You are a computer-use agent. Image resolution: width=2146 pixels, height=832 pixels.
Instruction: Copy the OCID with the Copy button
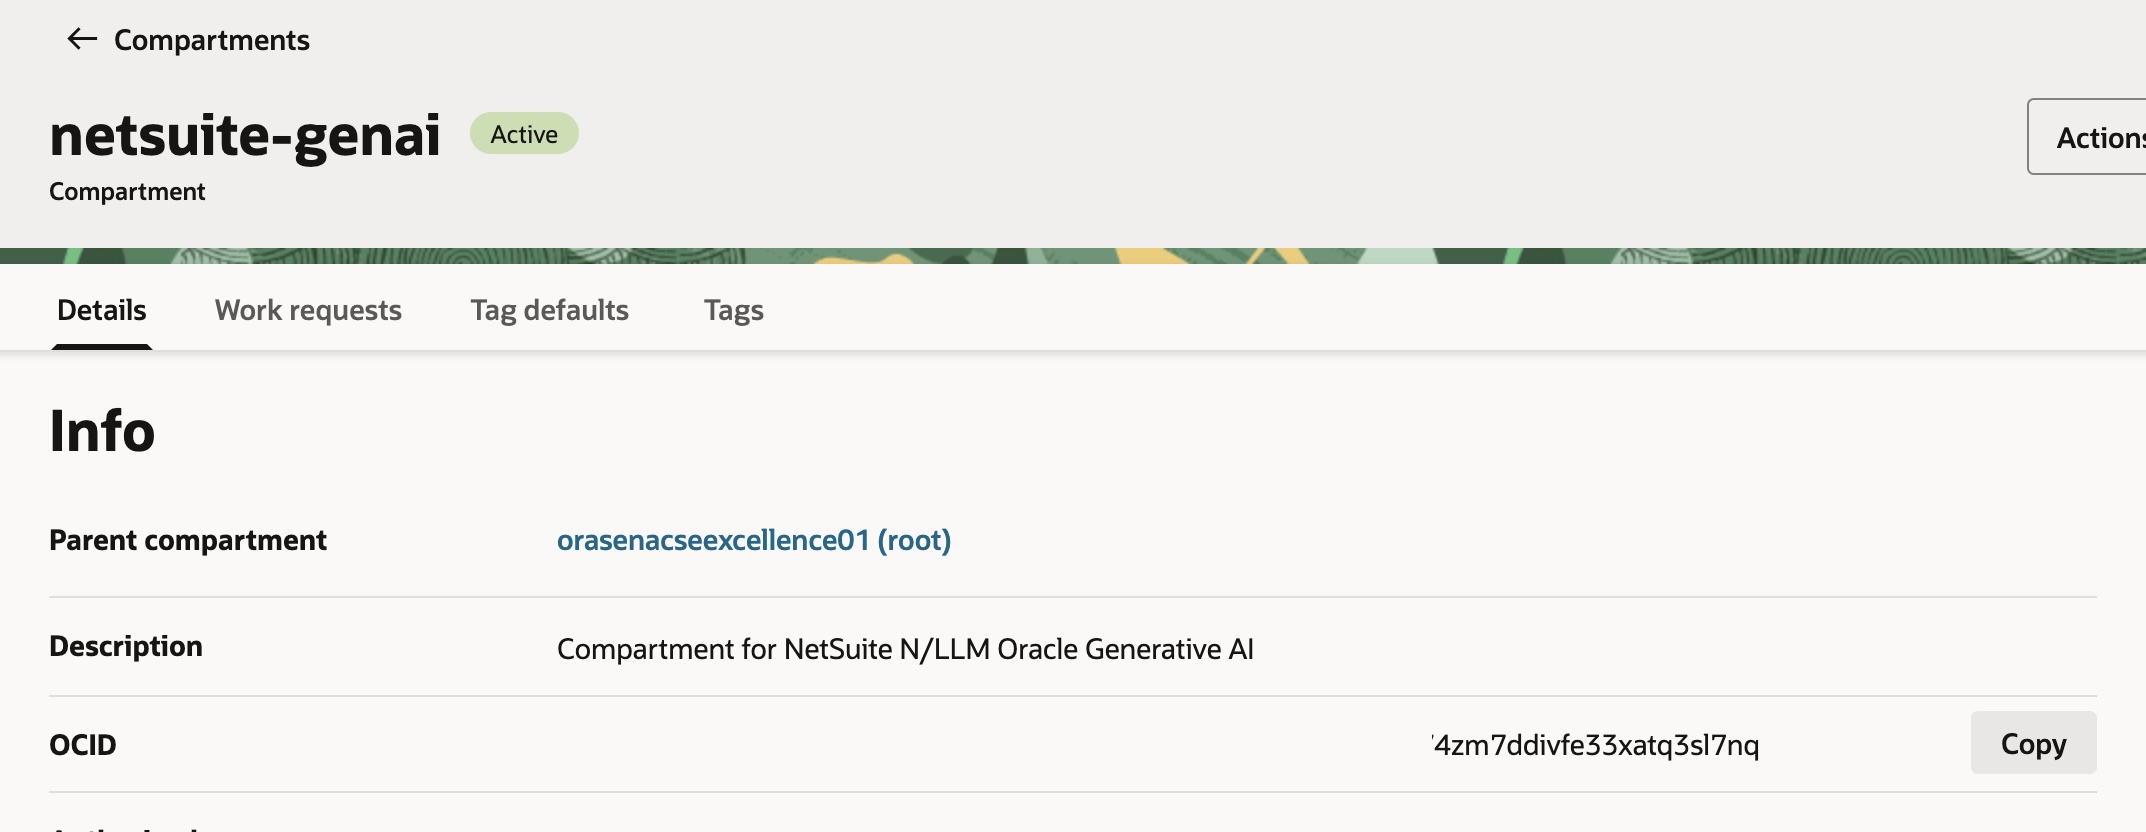pyautogui.click(x=2032, y=743)
